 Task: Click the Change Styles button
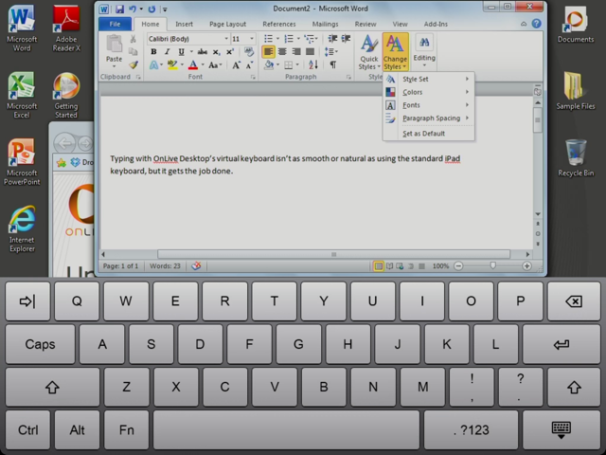click(x=395, y=52)
